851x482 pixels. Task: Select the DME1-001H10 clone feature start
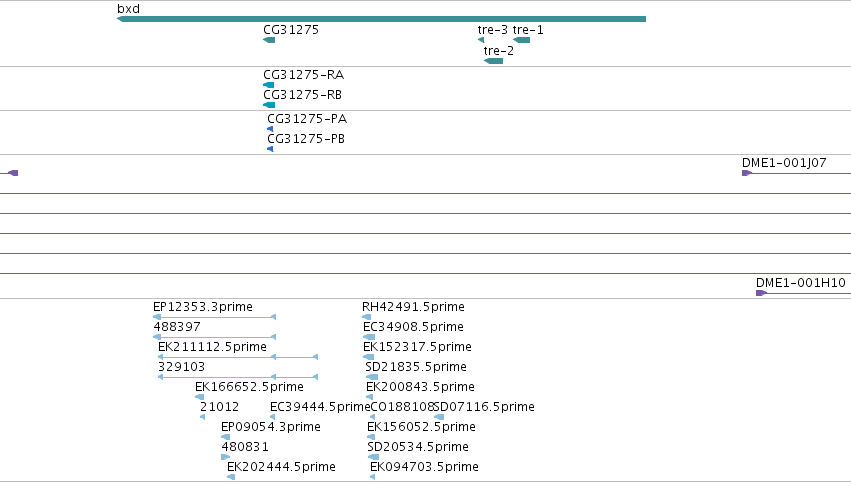(761, 293)
